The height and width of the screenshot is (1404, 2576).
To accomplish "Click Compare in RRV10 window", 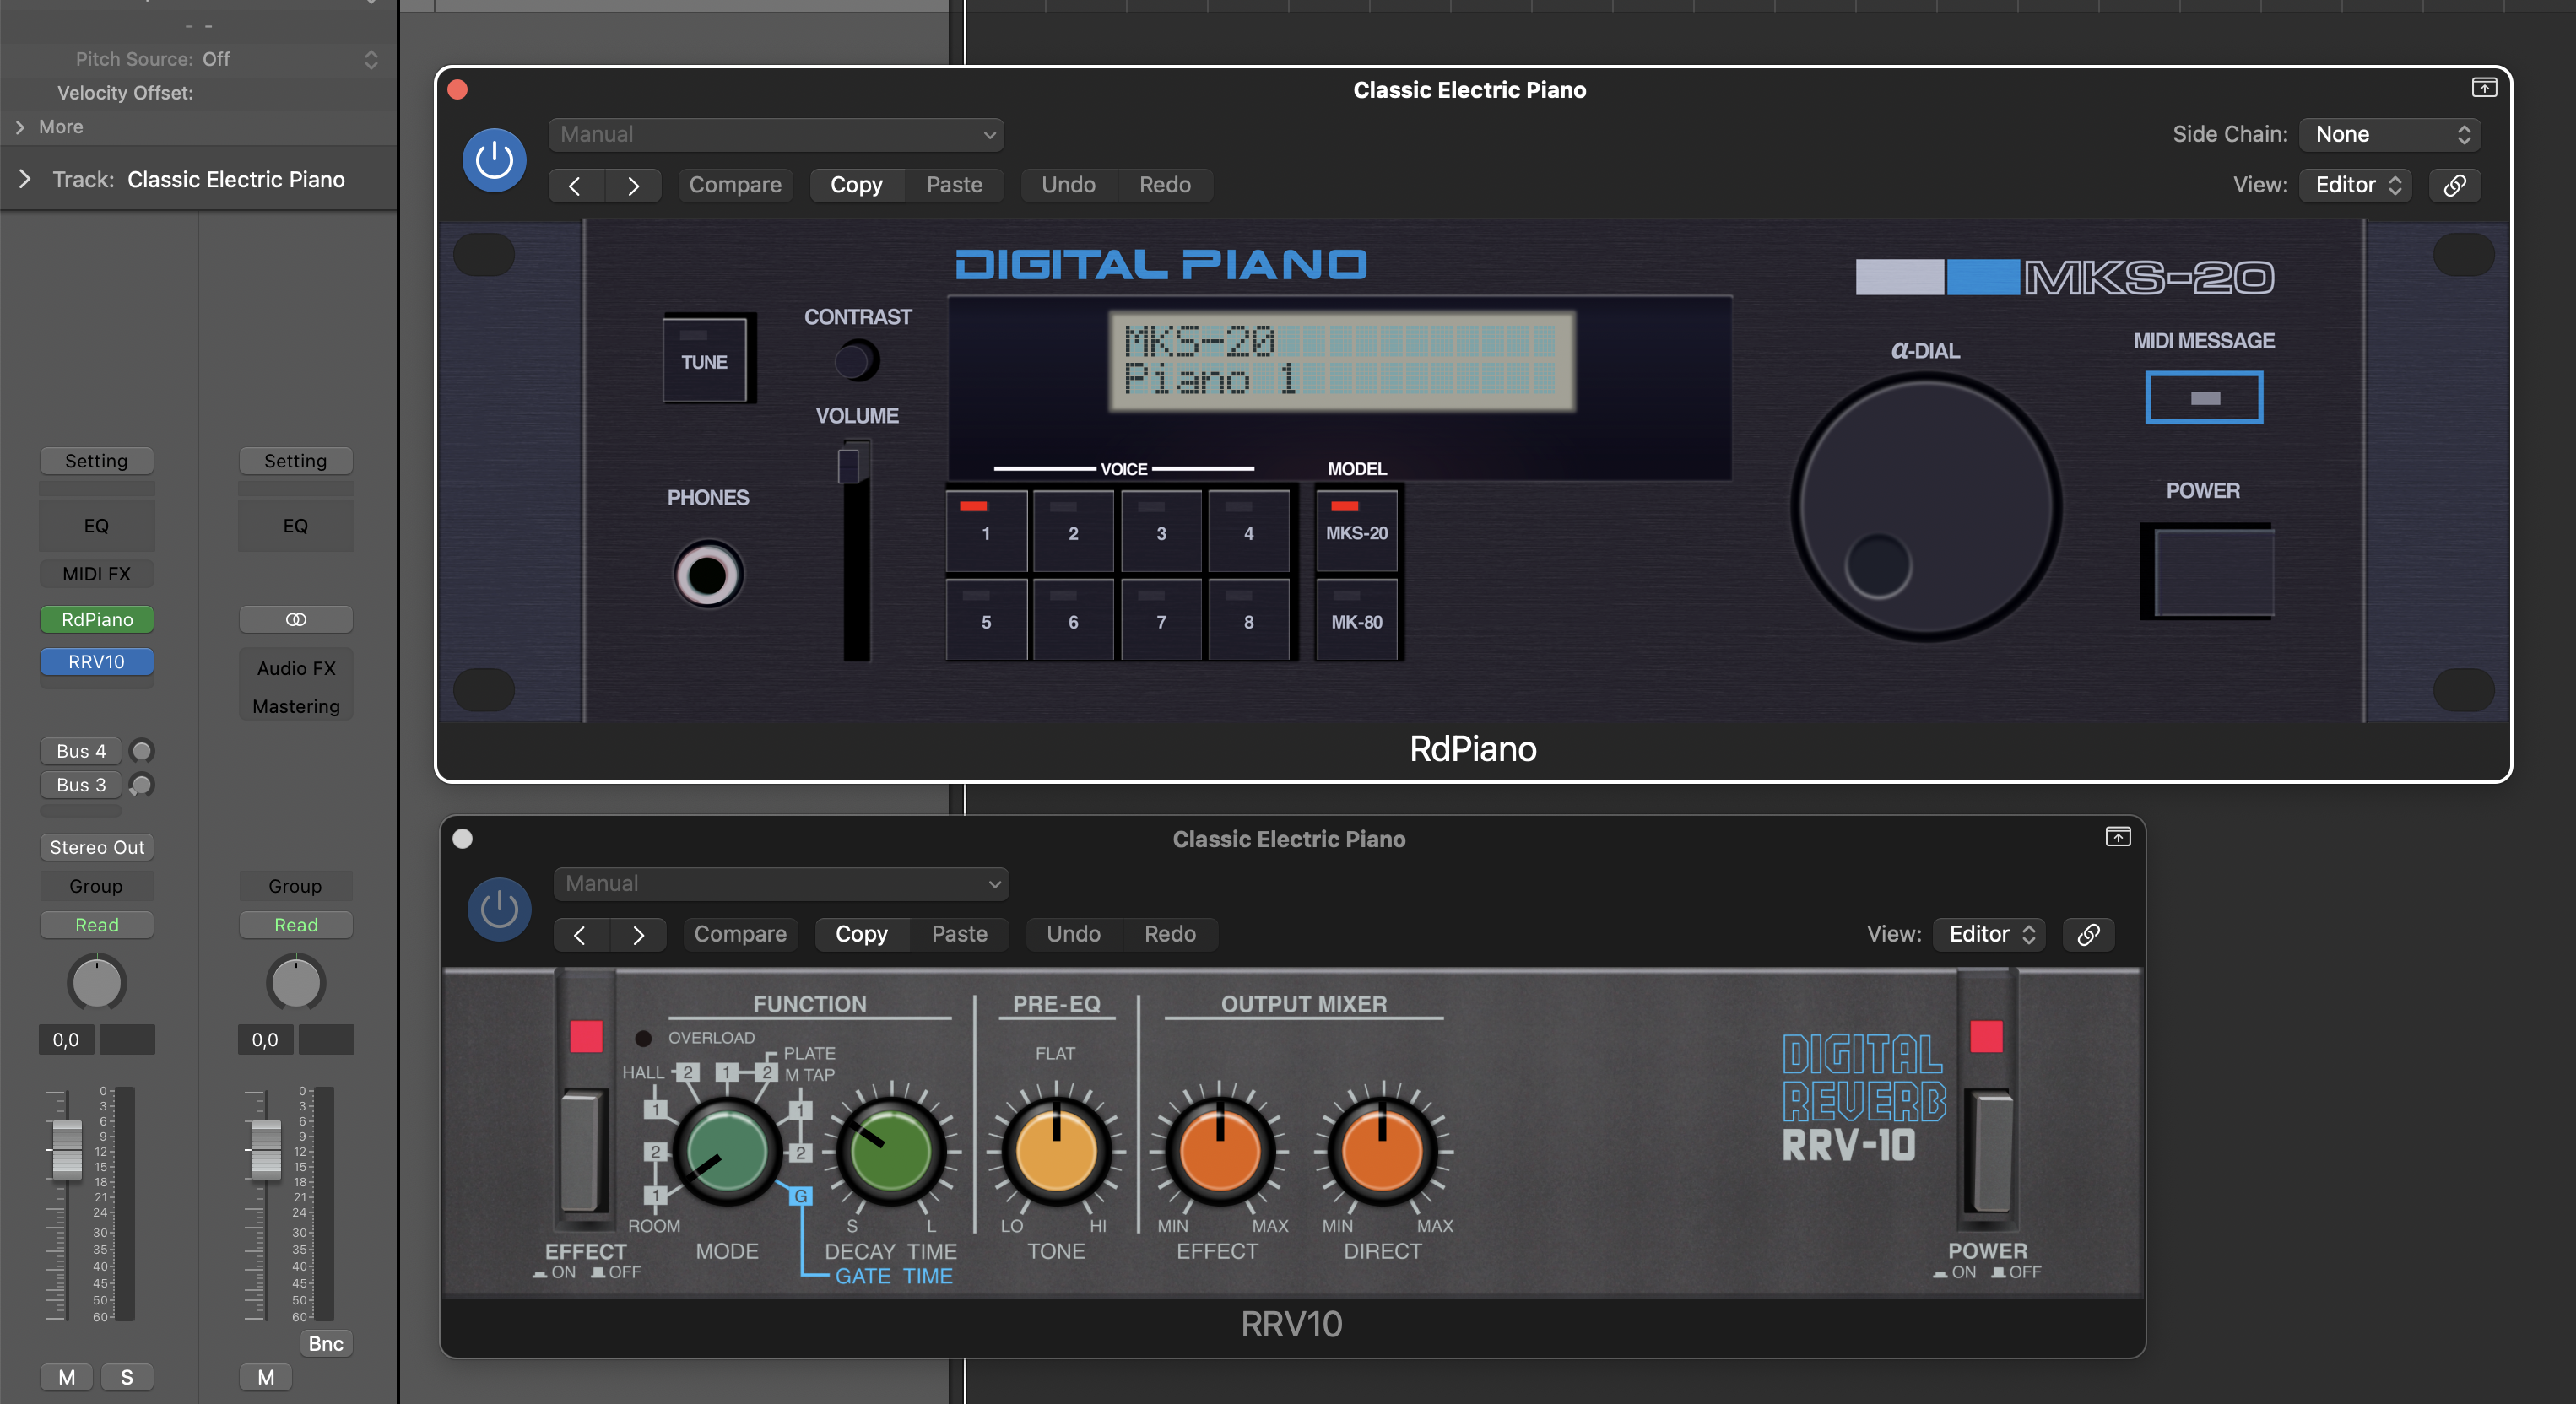I will (x=740, y=934).
